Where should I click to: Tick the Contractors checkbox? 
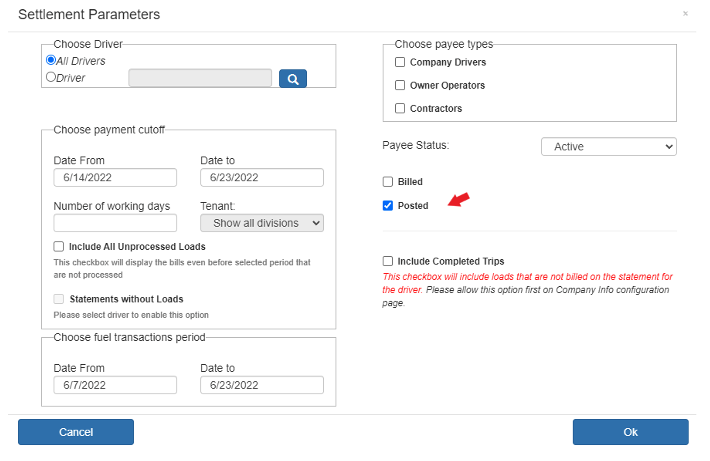click(400, 108)
